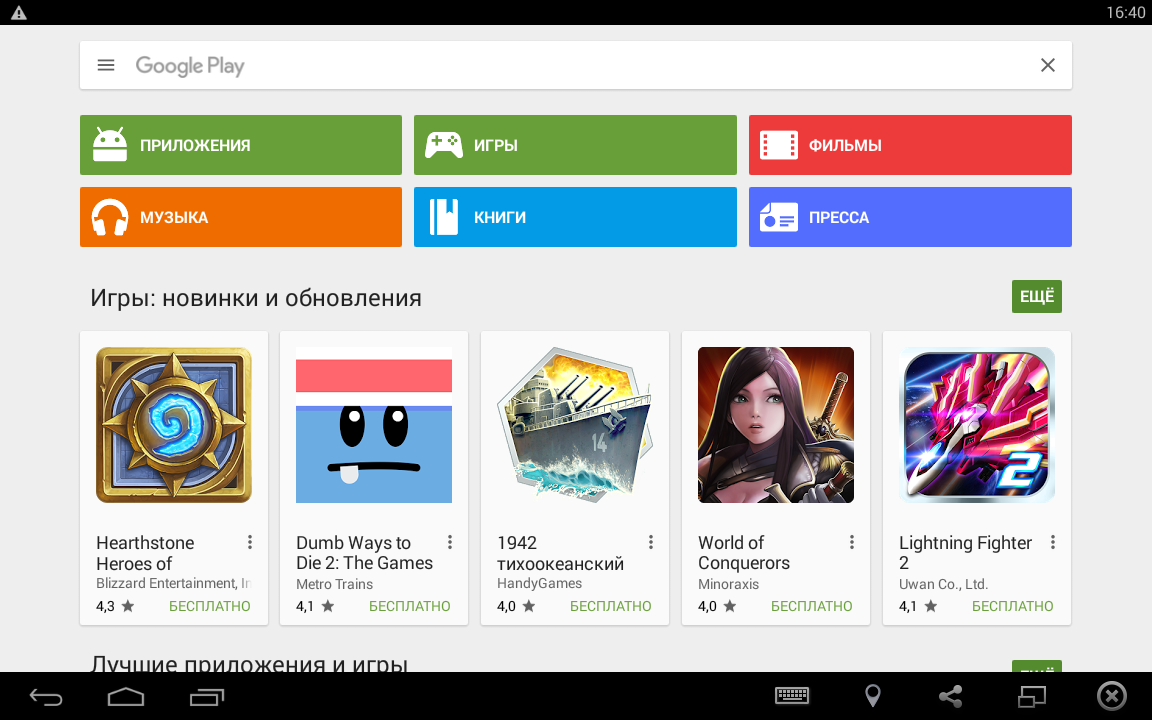
Task: Click the warning triangle in status bar
Action: pyautogui.click(x=18, y=12)
